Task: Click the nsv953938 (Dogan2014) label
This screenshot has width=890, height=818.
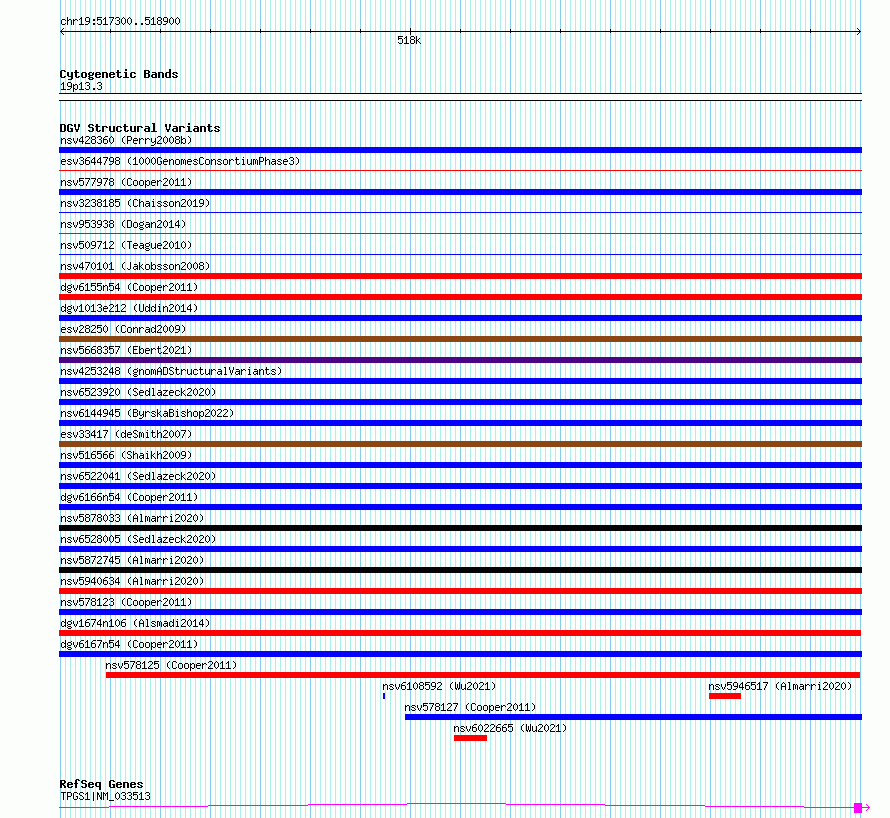Action: click(x=123, y=224)
